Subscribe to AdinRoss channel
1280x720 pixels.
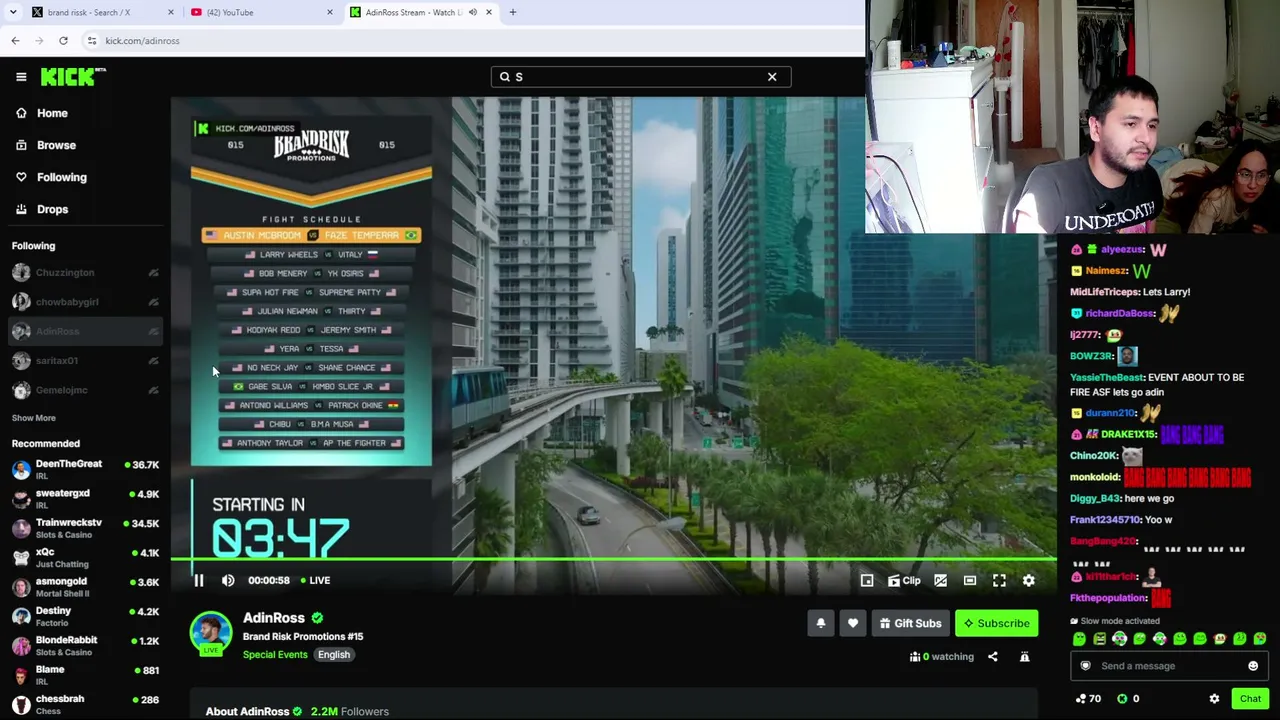[996, 623]
